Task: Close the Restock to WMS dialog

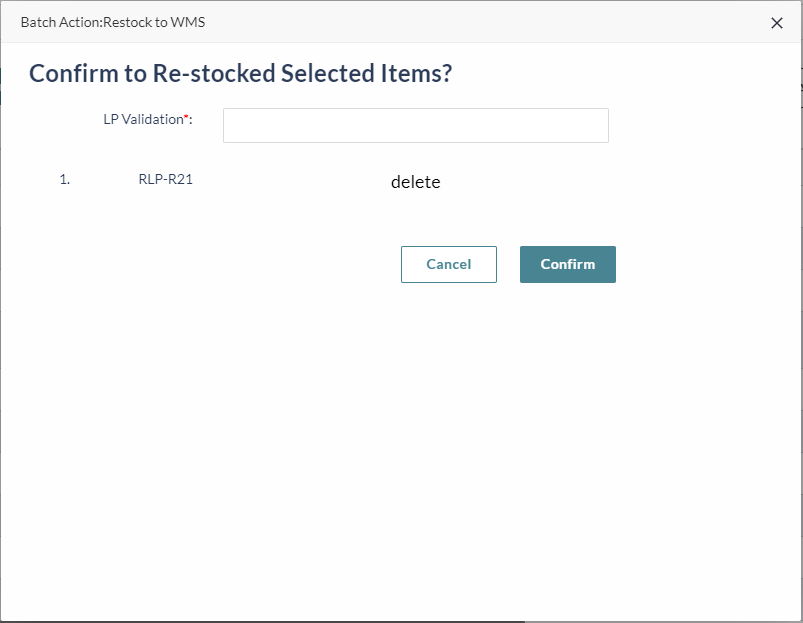Action: pos(777,23)
